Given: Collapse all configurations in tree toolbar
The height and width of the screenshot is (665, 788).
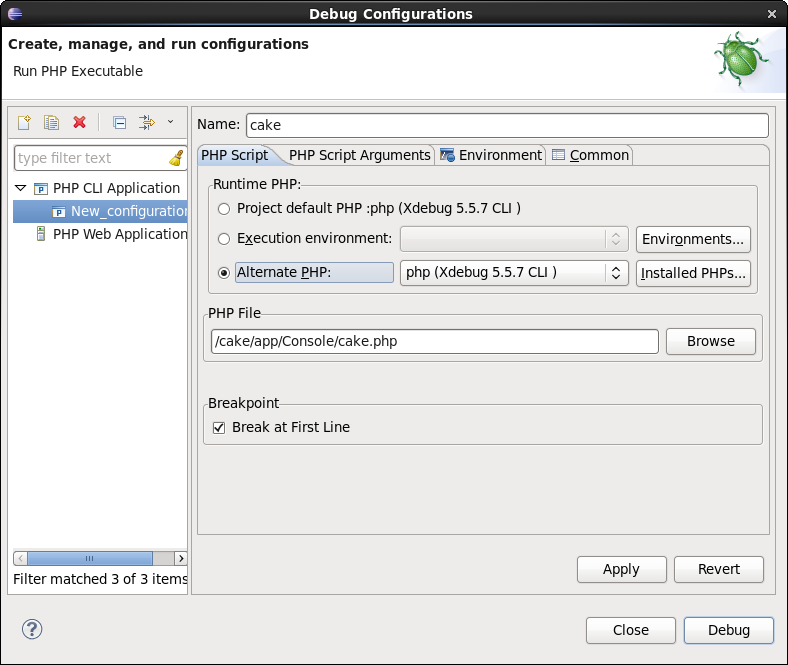Looking at the screenshot, I should 119,122.
